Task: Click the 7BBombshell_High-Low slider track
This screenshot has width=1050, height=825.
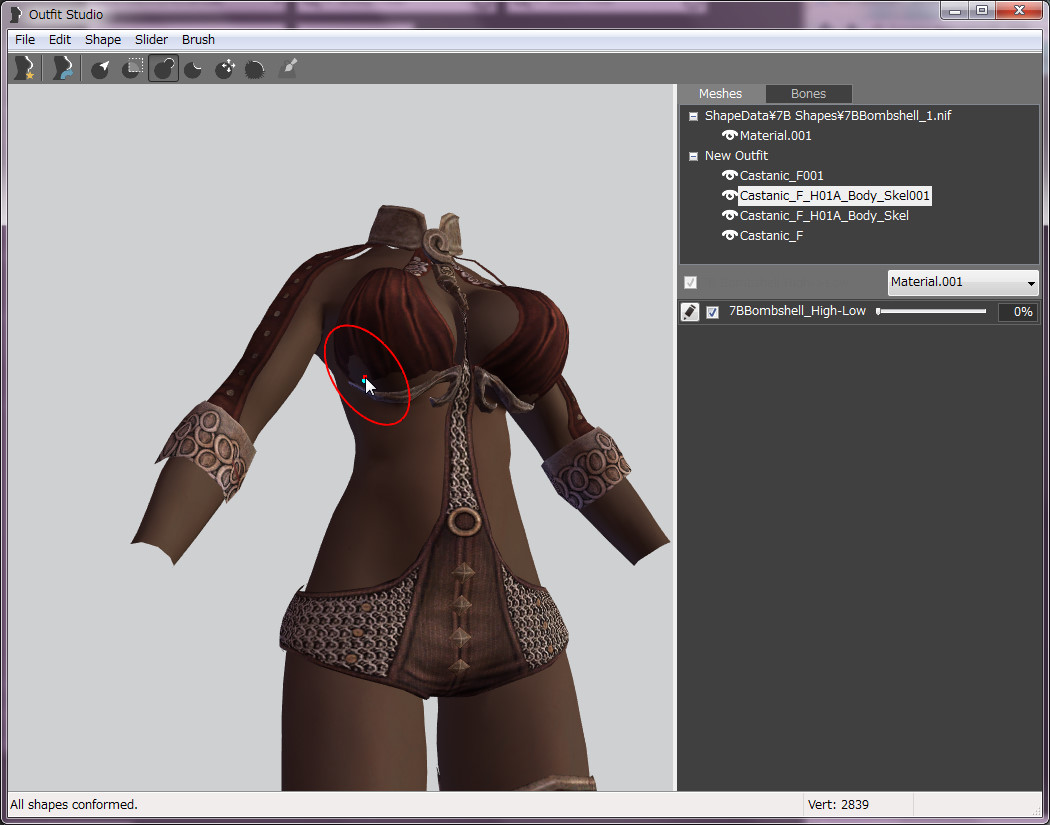Action: [931, 312]
